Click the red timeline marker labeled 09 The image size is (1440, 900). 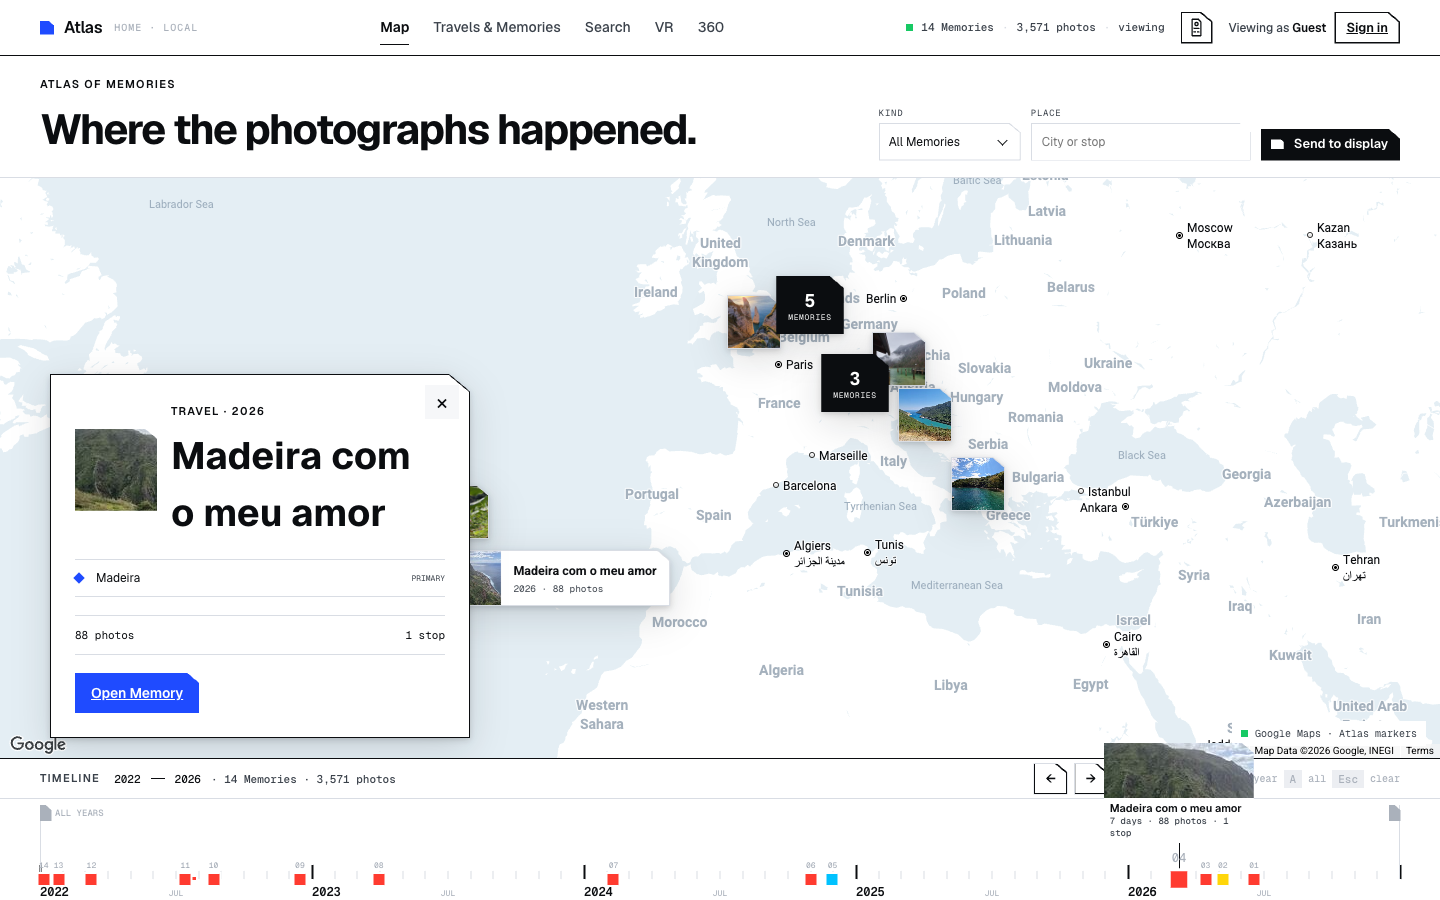pos(300,879)
